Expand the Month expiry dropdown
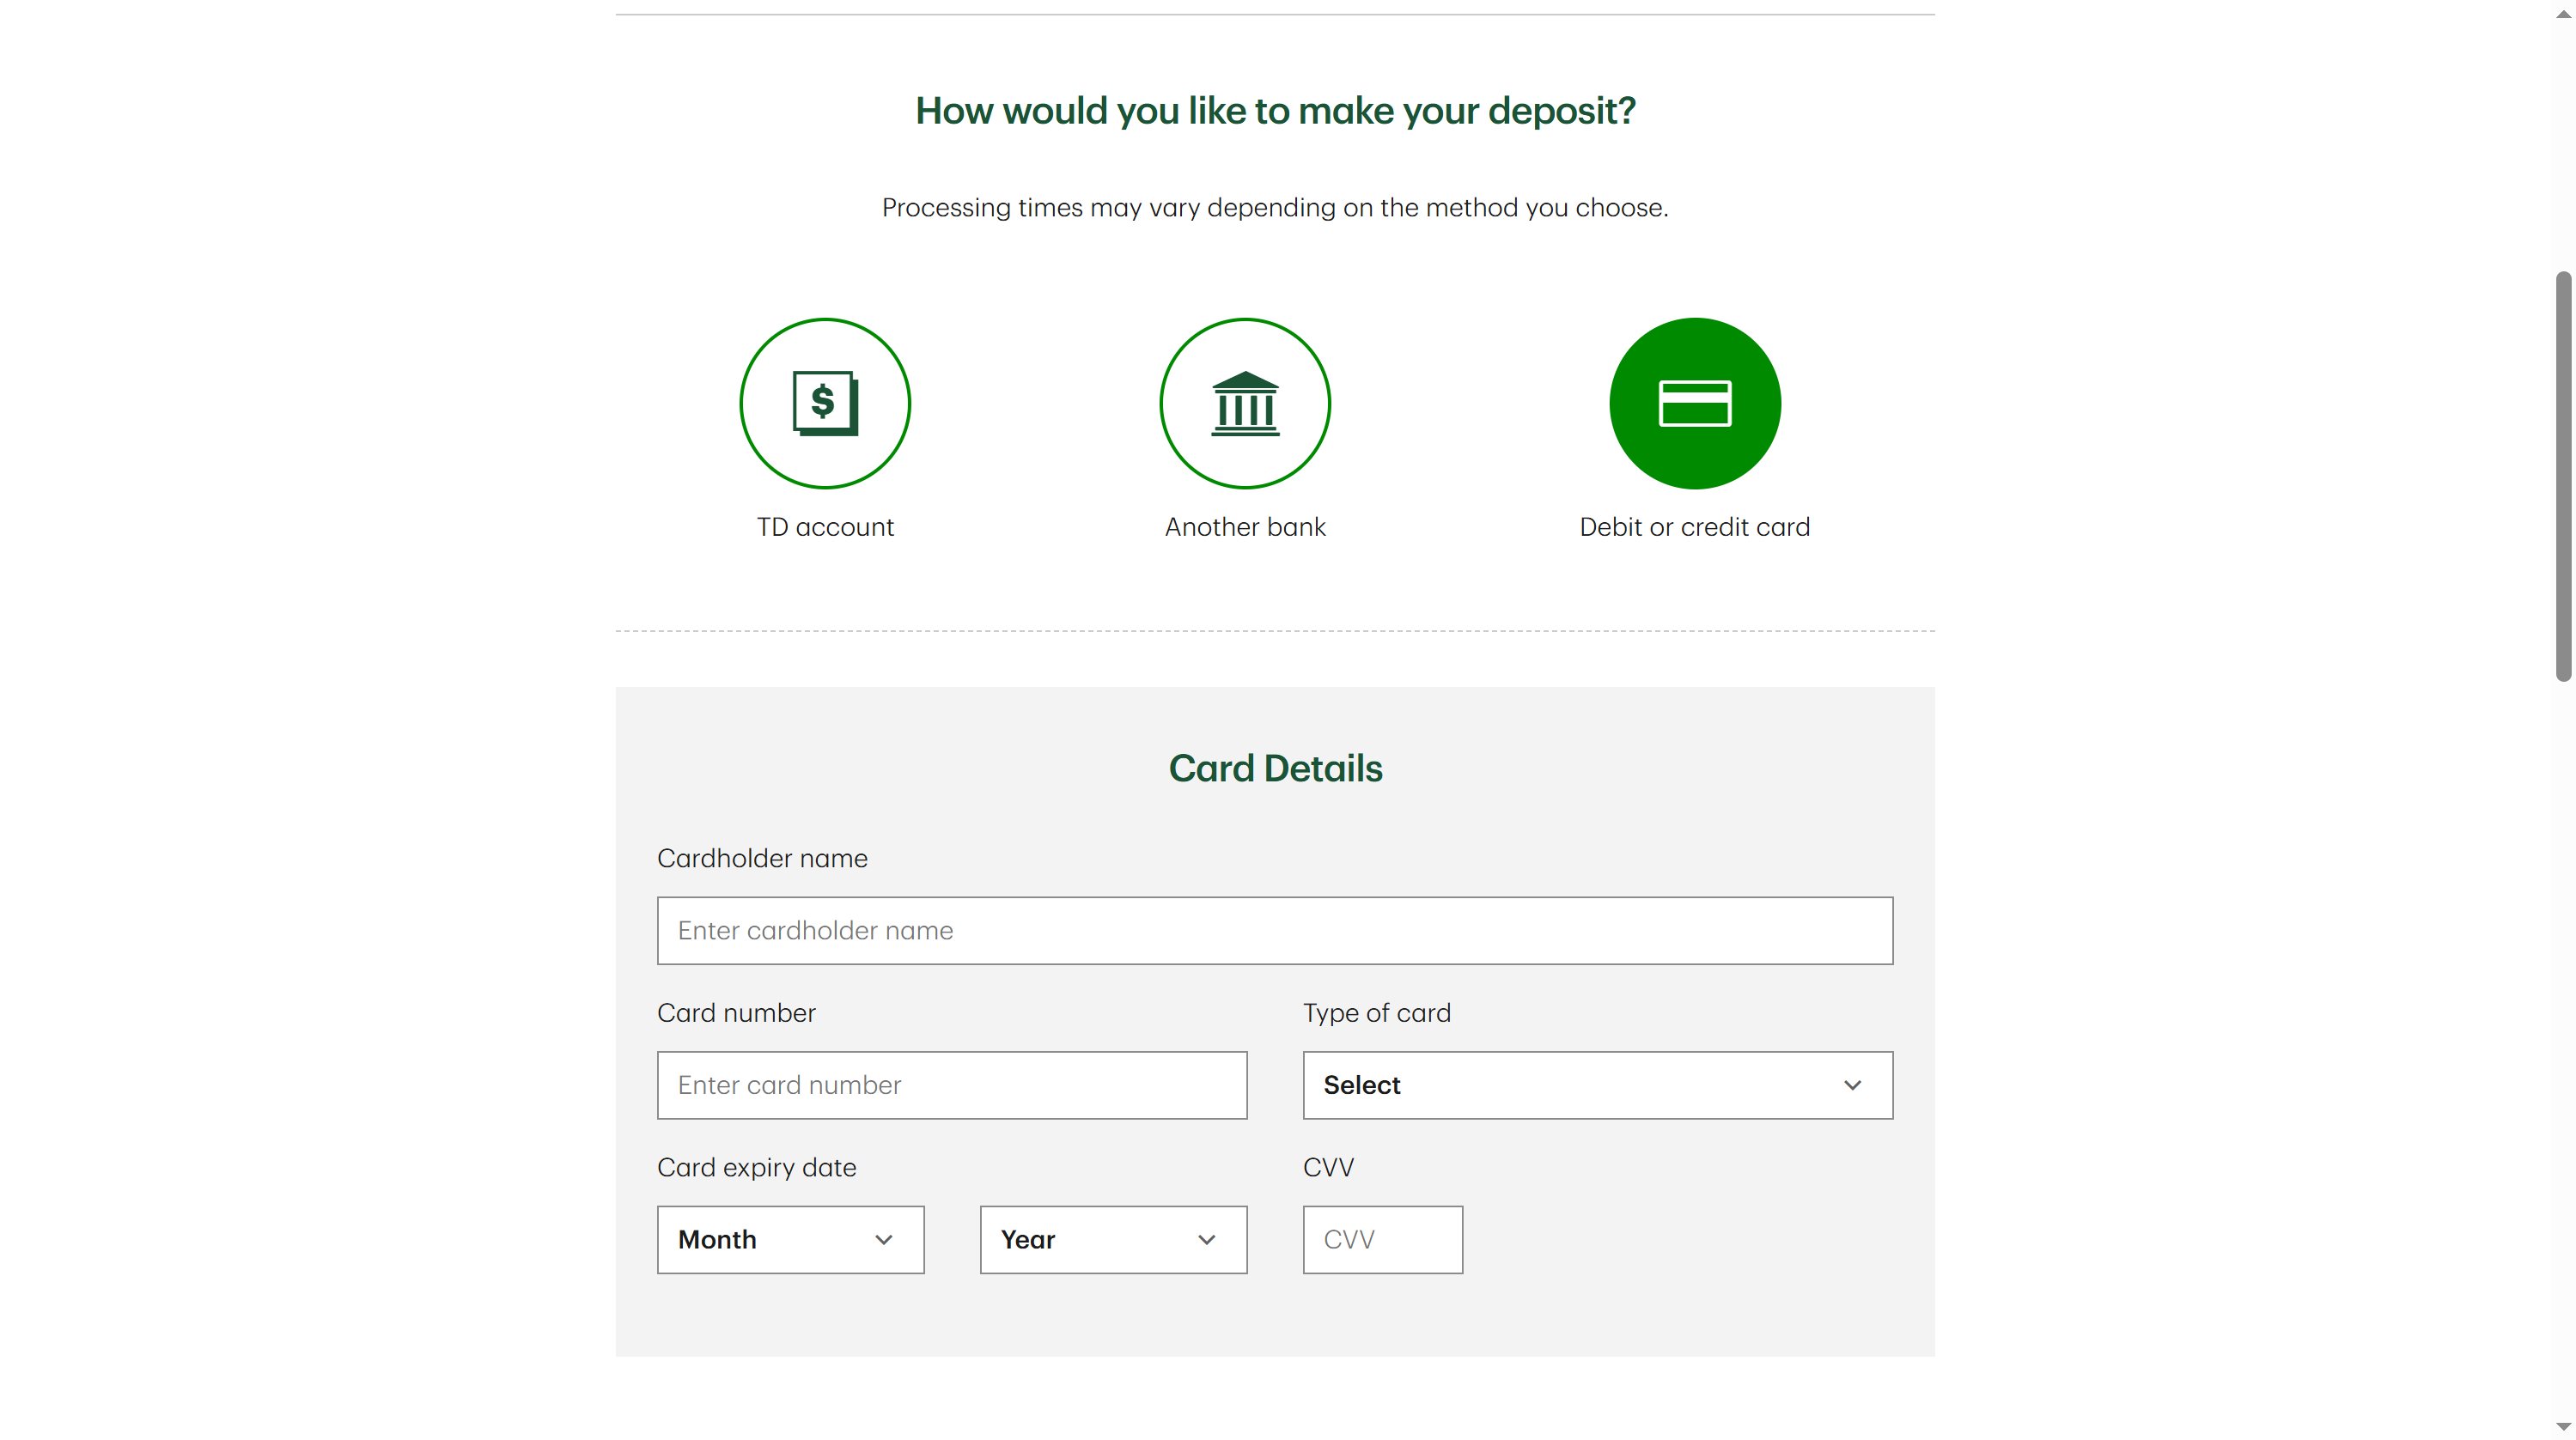The width and height of the screenshot is (2576, 1440). (x=790, y=1240)
